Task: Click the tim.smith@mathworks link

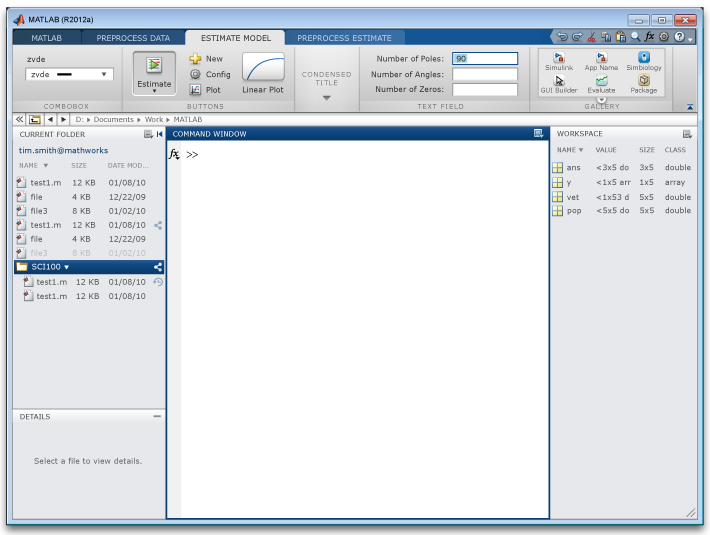Action: pos(63,150)
